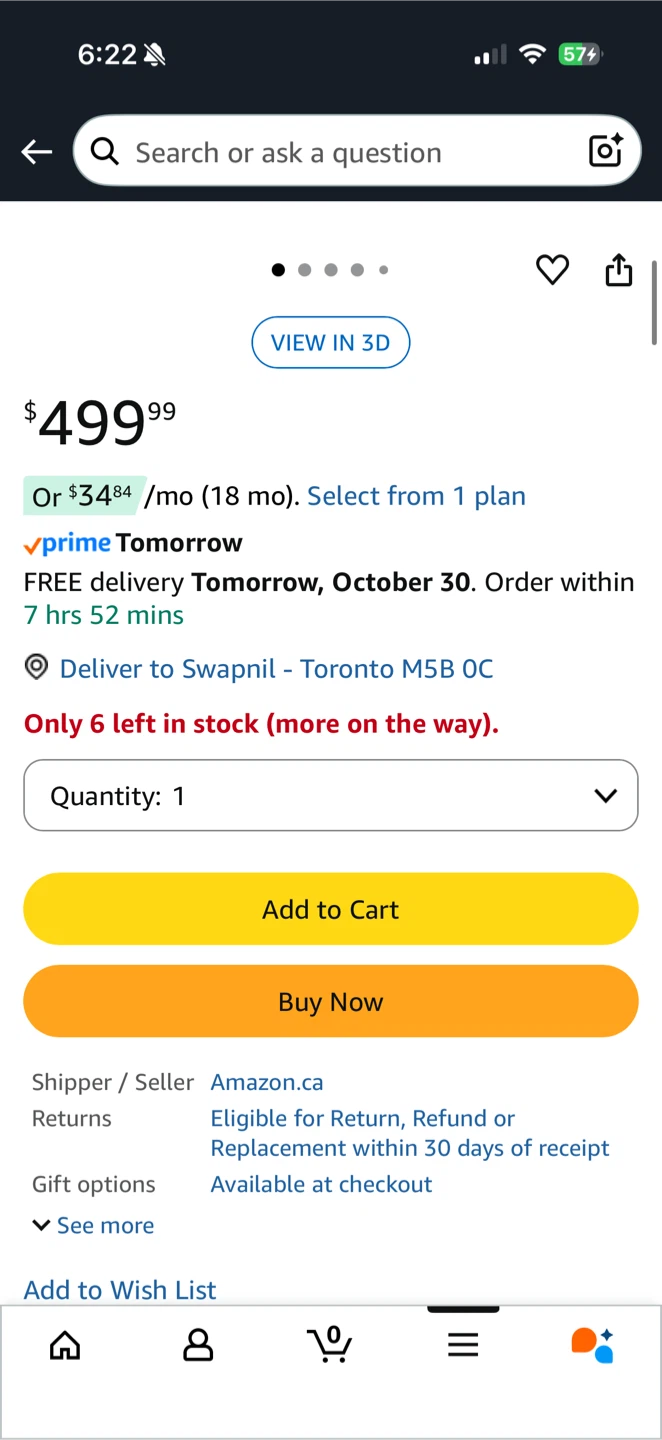Tap the heart wishlist icon
Viewport: 662px width, 1440px height.
coord(552,269)
